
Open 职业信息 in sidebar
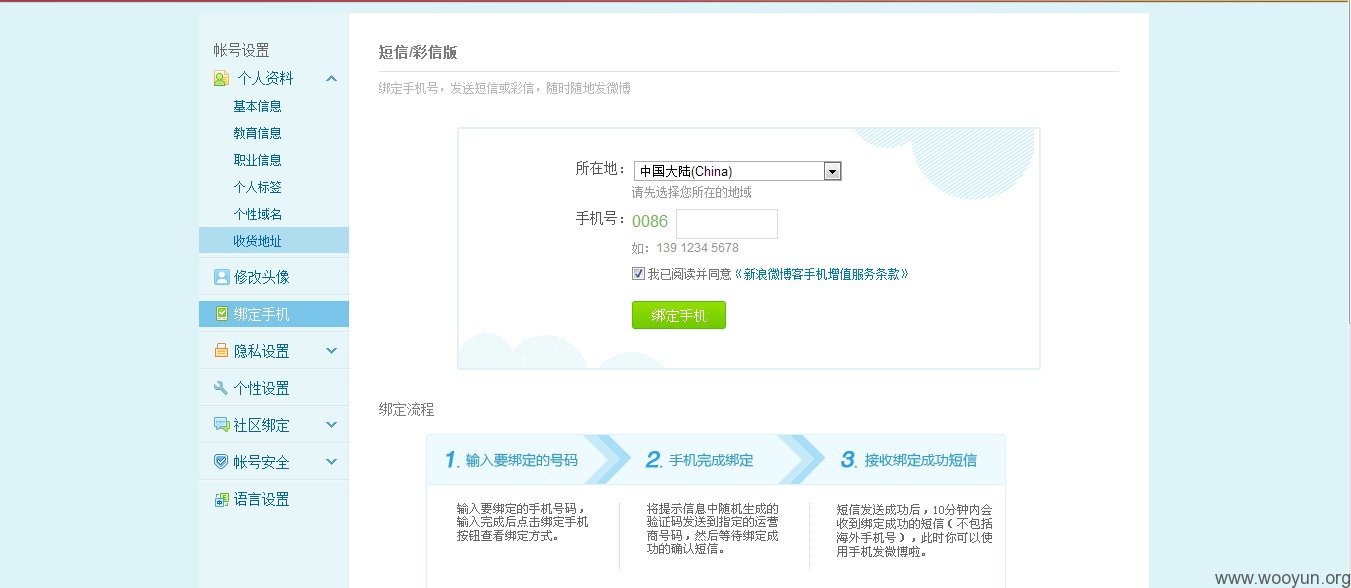click(x=257, y=160)
